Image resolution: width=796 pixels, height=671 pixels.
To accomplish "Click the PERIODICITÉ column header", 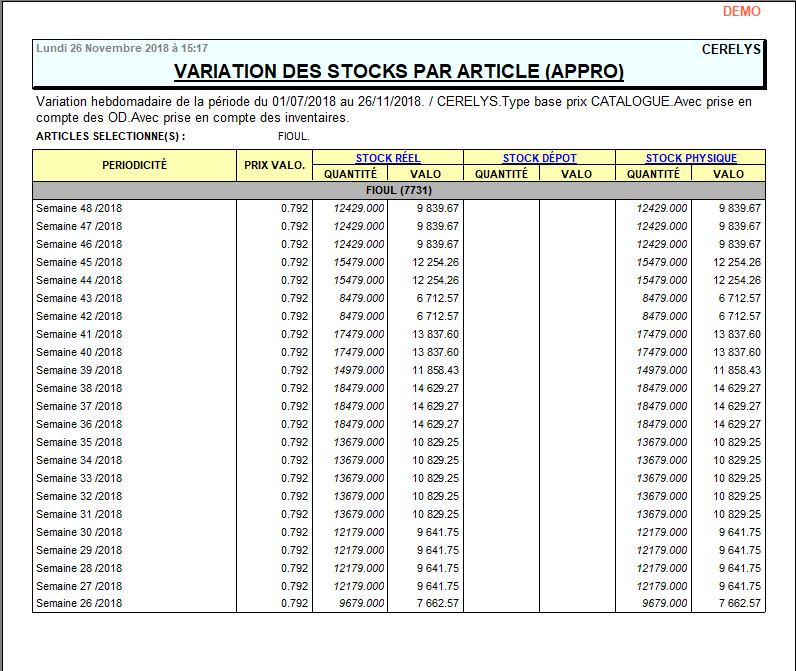I will point(134,165).
